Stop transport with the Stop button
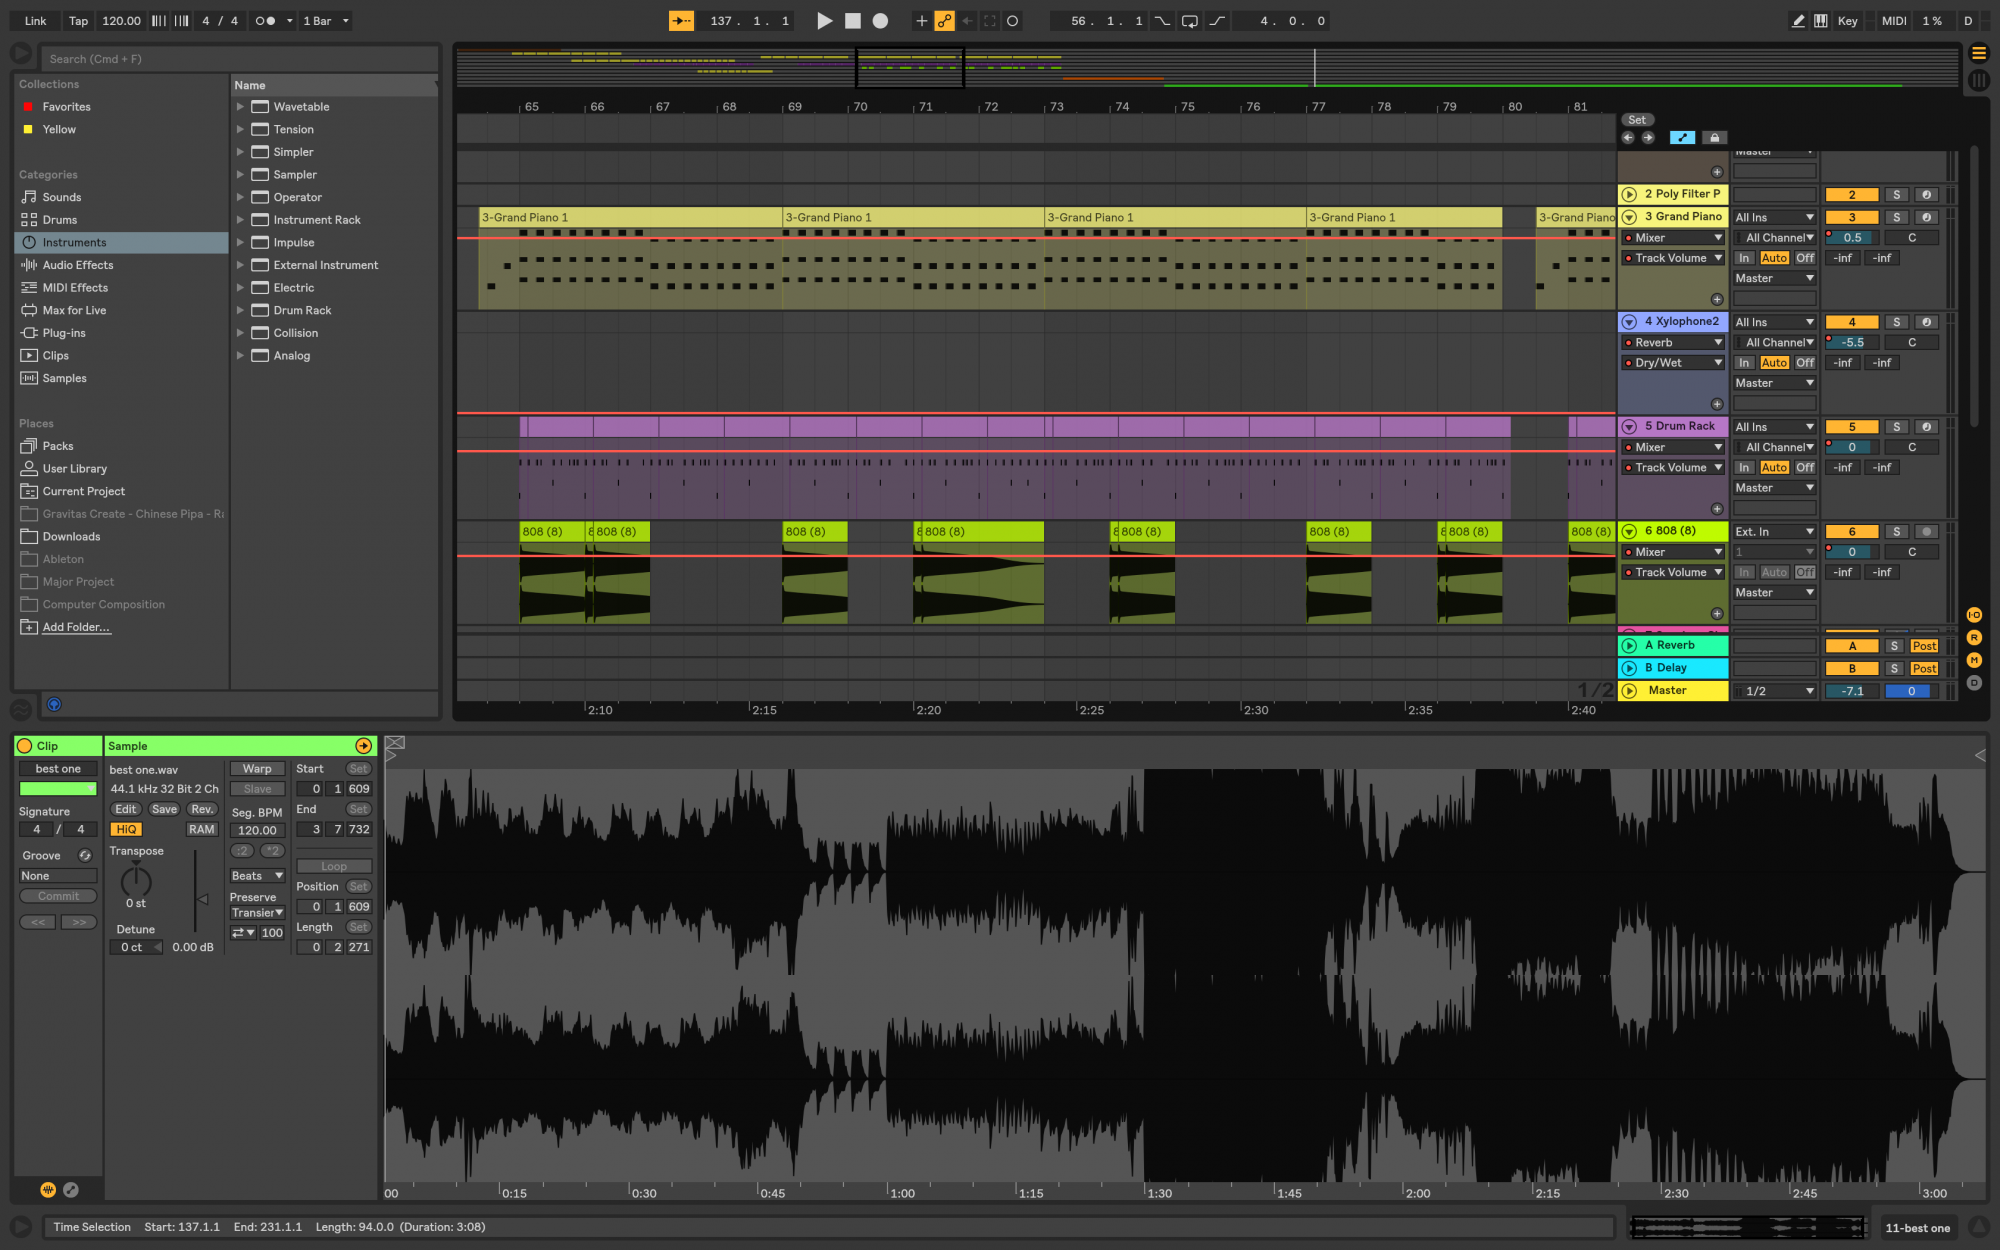Viewport: 2000px width, 1250px height. 852,20
